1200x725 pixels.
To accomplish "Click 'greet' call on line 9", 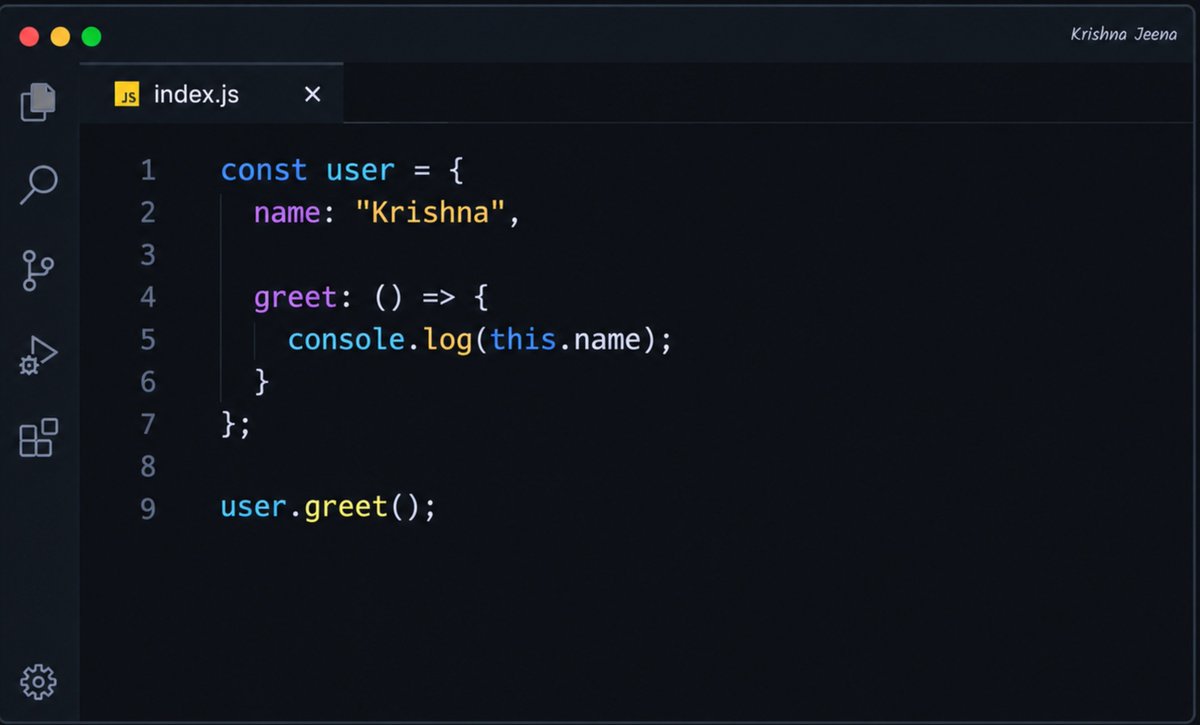I will pyautogui.click(x=346, y=509).
